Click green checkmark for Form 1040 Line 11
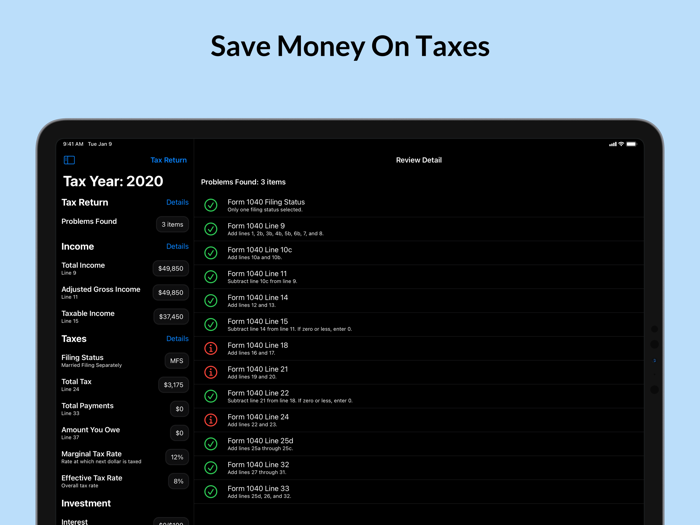 [211, 277]
